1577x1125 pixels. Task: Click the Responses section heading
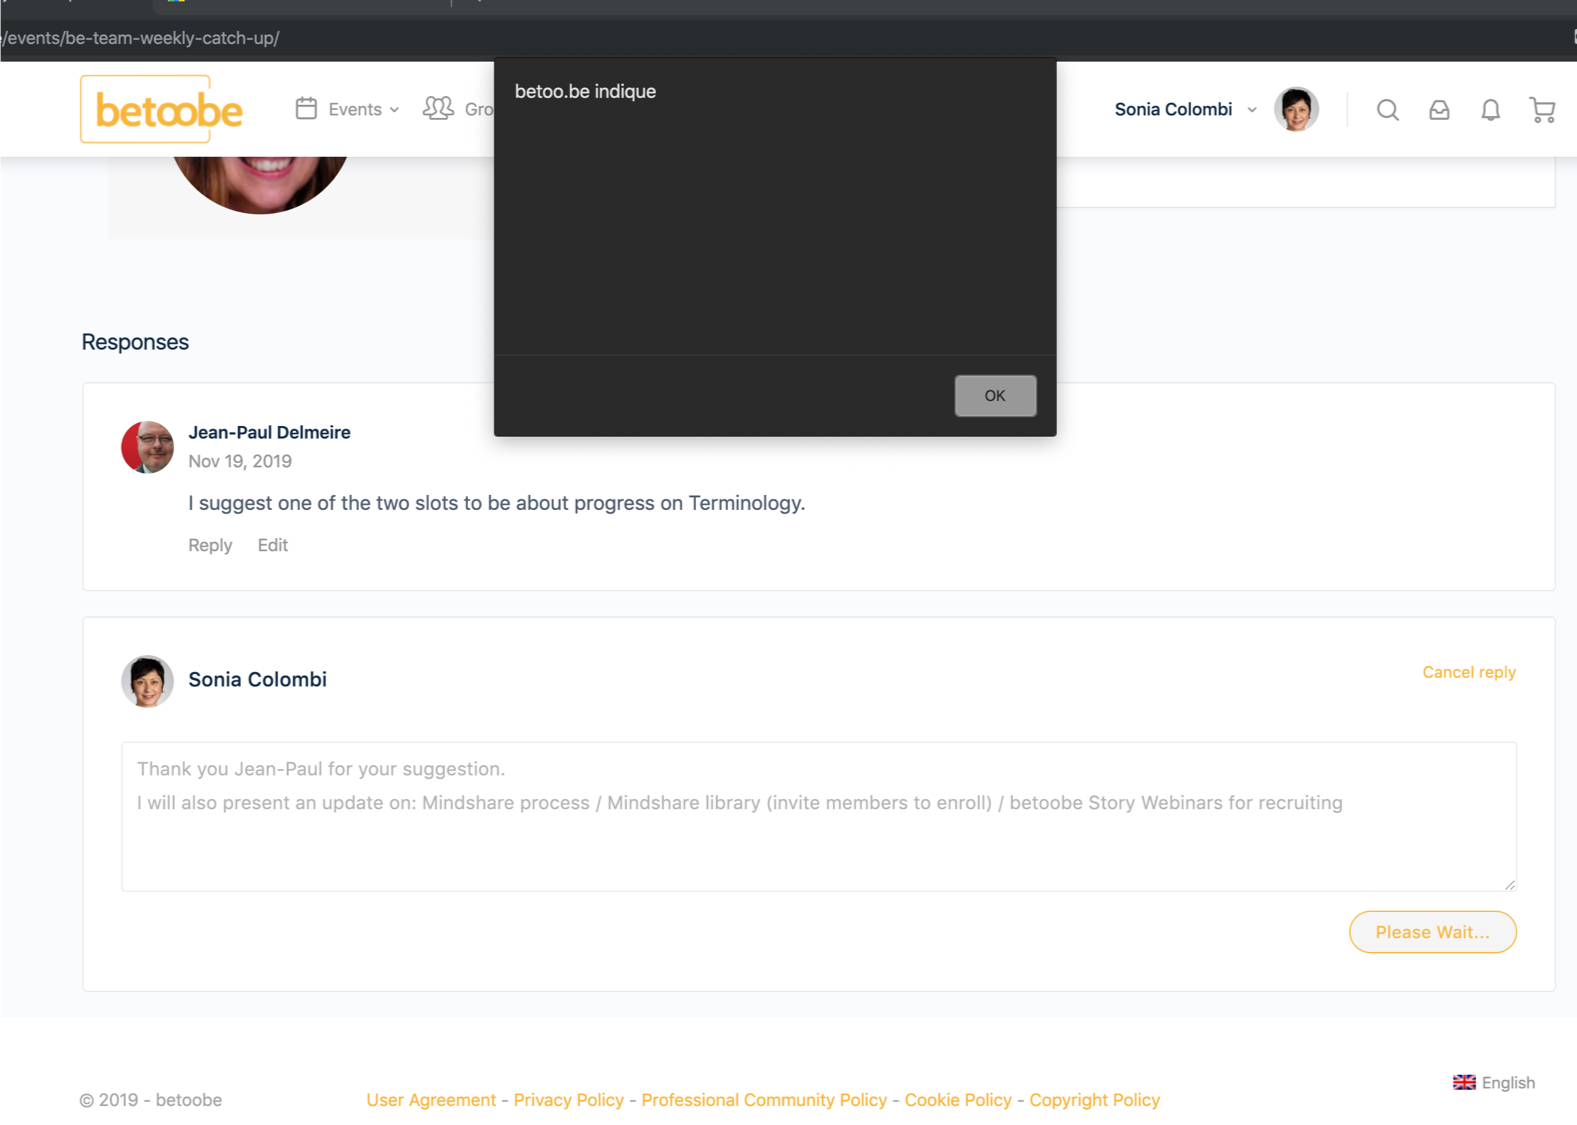coord(135,342)
